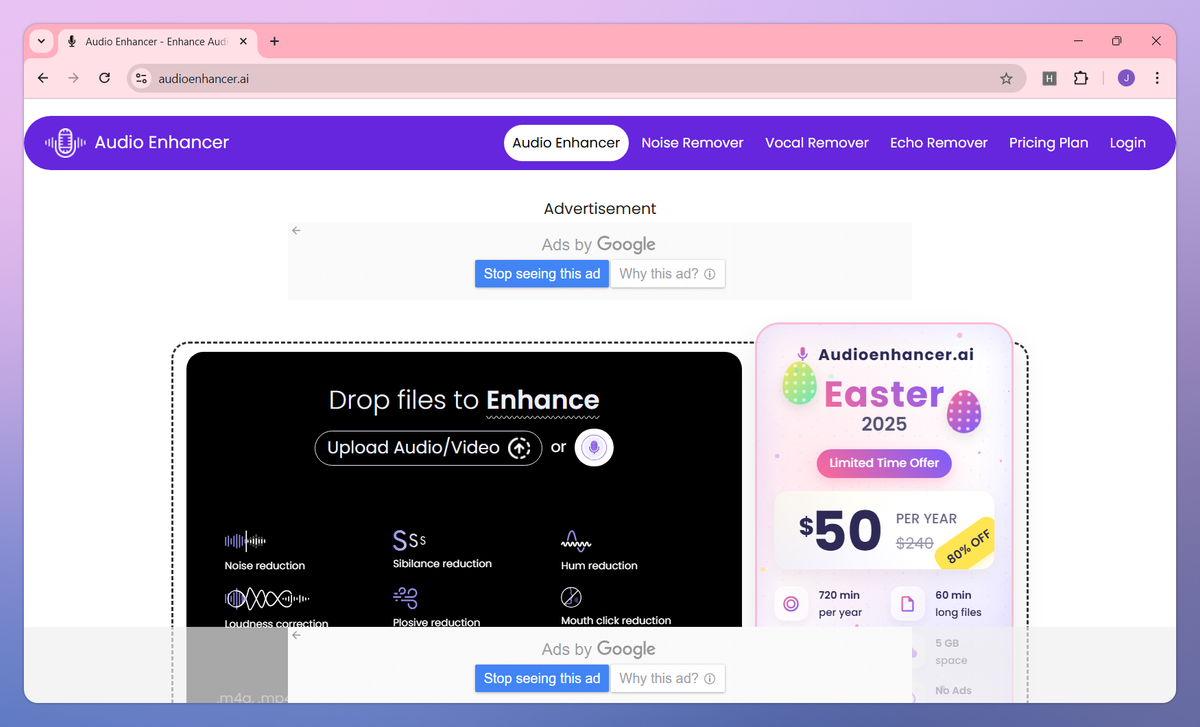Screen dimensions: 1200x727
Task: Bookmark this page with star icon
Action: coord(1006,78)
